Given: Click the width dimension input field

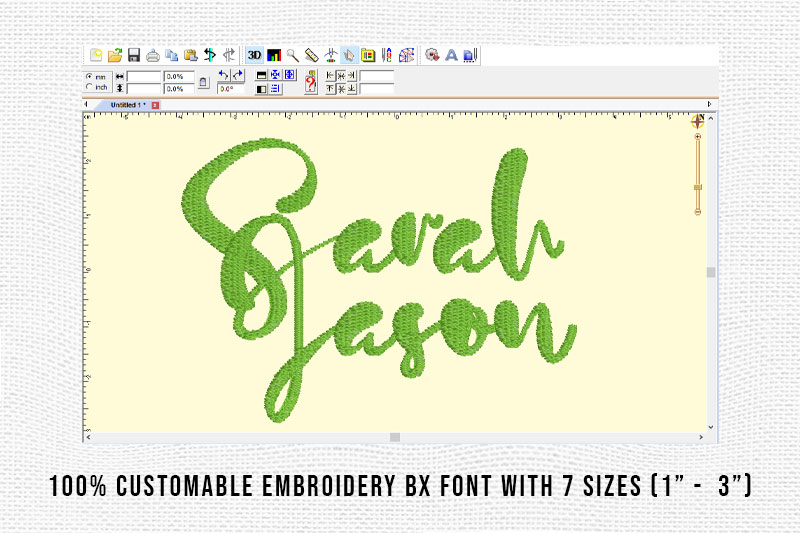Looking at the screenshot, I should [x=144, y=77].
